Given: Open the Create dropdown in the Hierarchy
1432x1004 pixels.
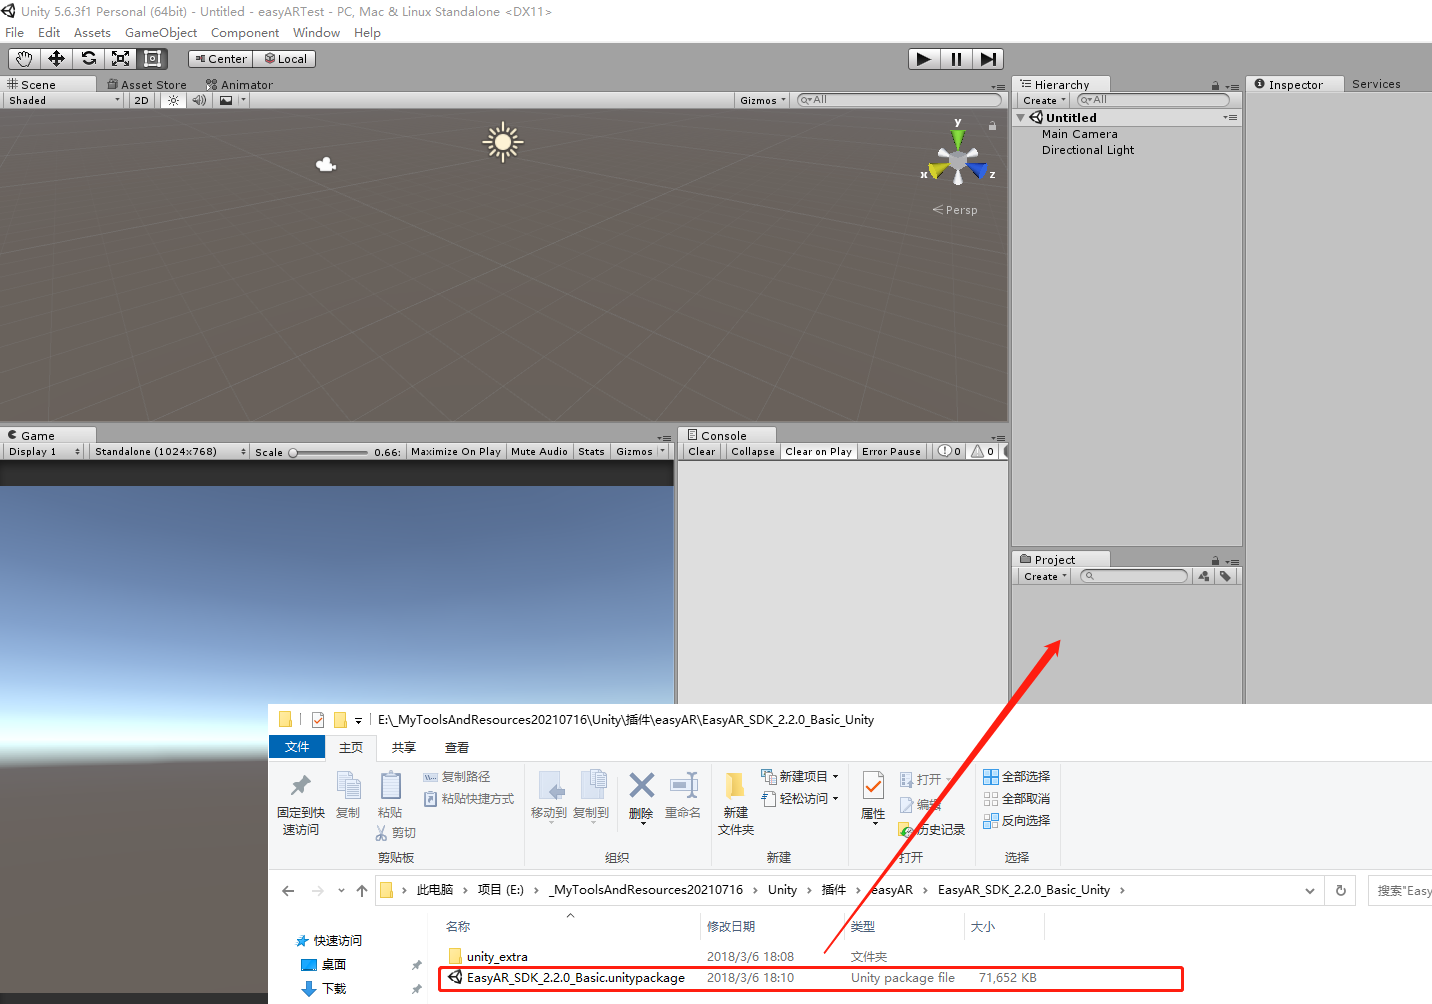Looking at the screenshot, I should click(x=1041, y=99).
